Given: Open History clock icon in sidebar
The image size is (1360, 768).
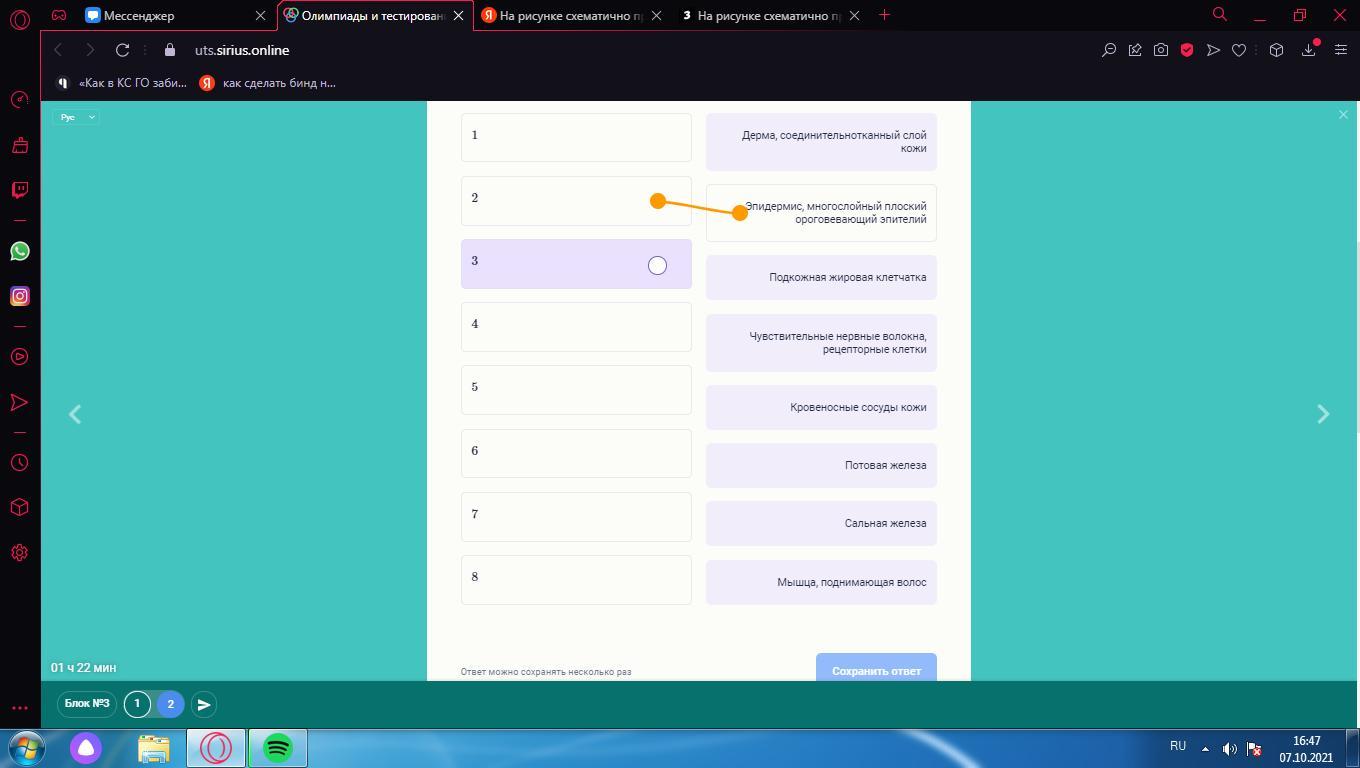Looking at the screenshot, I should (x=19, y=463).
